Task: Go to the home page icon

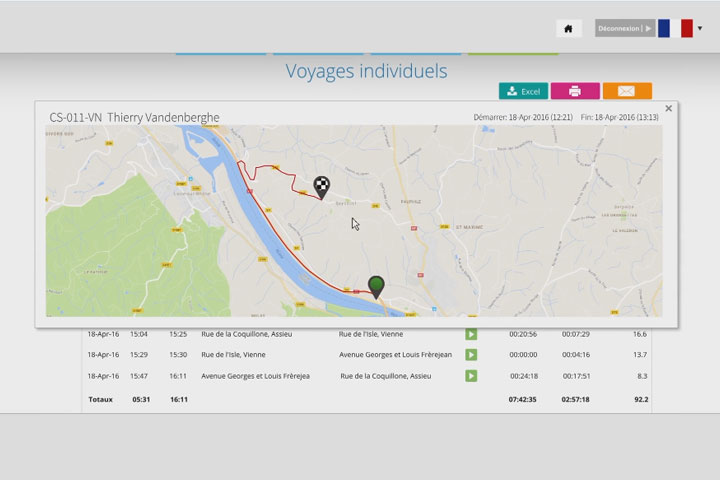Action: pos(568,29)
